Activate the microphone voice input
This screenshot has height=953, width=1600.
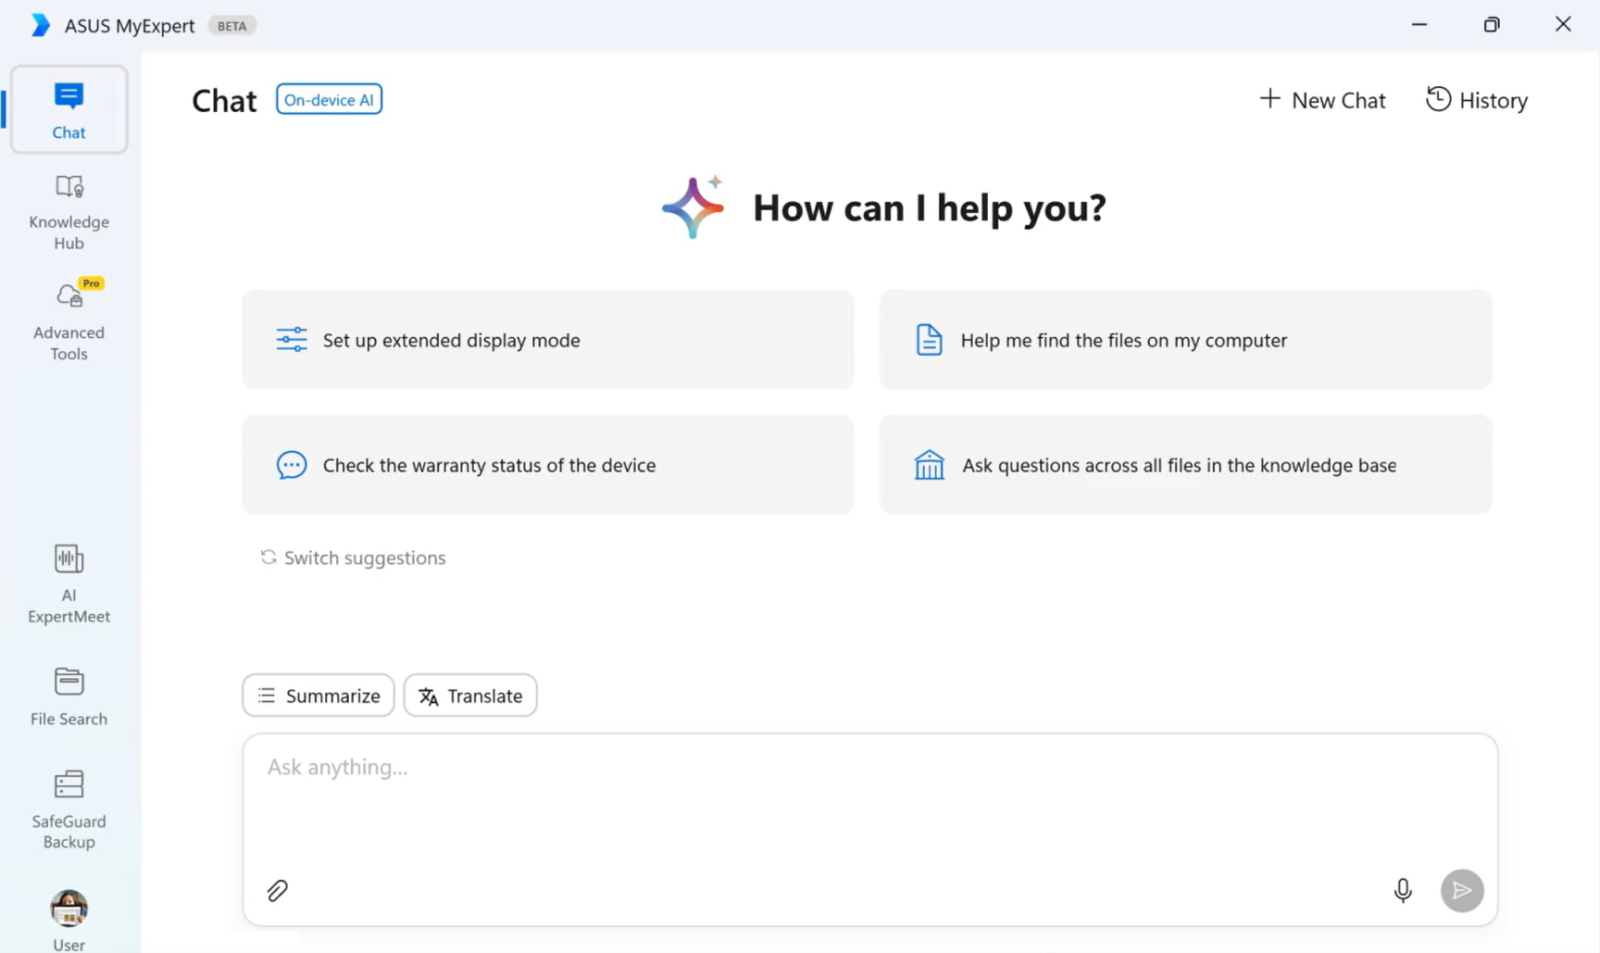tap(1402, 890)
